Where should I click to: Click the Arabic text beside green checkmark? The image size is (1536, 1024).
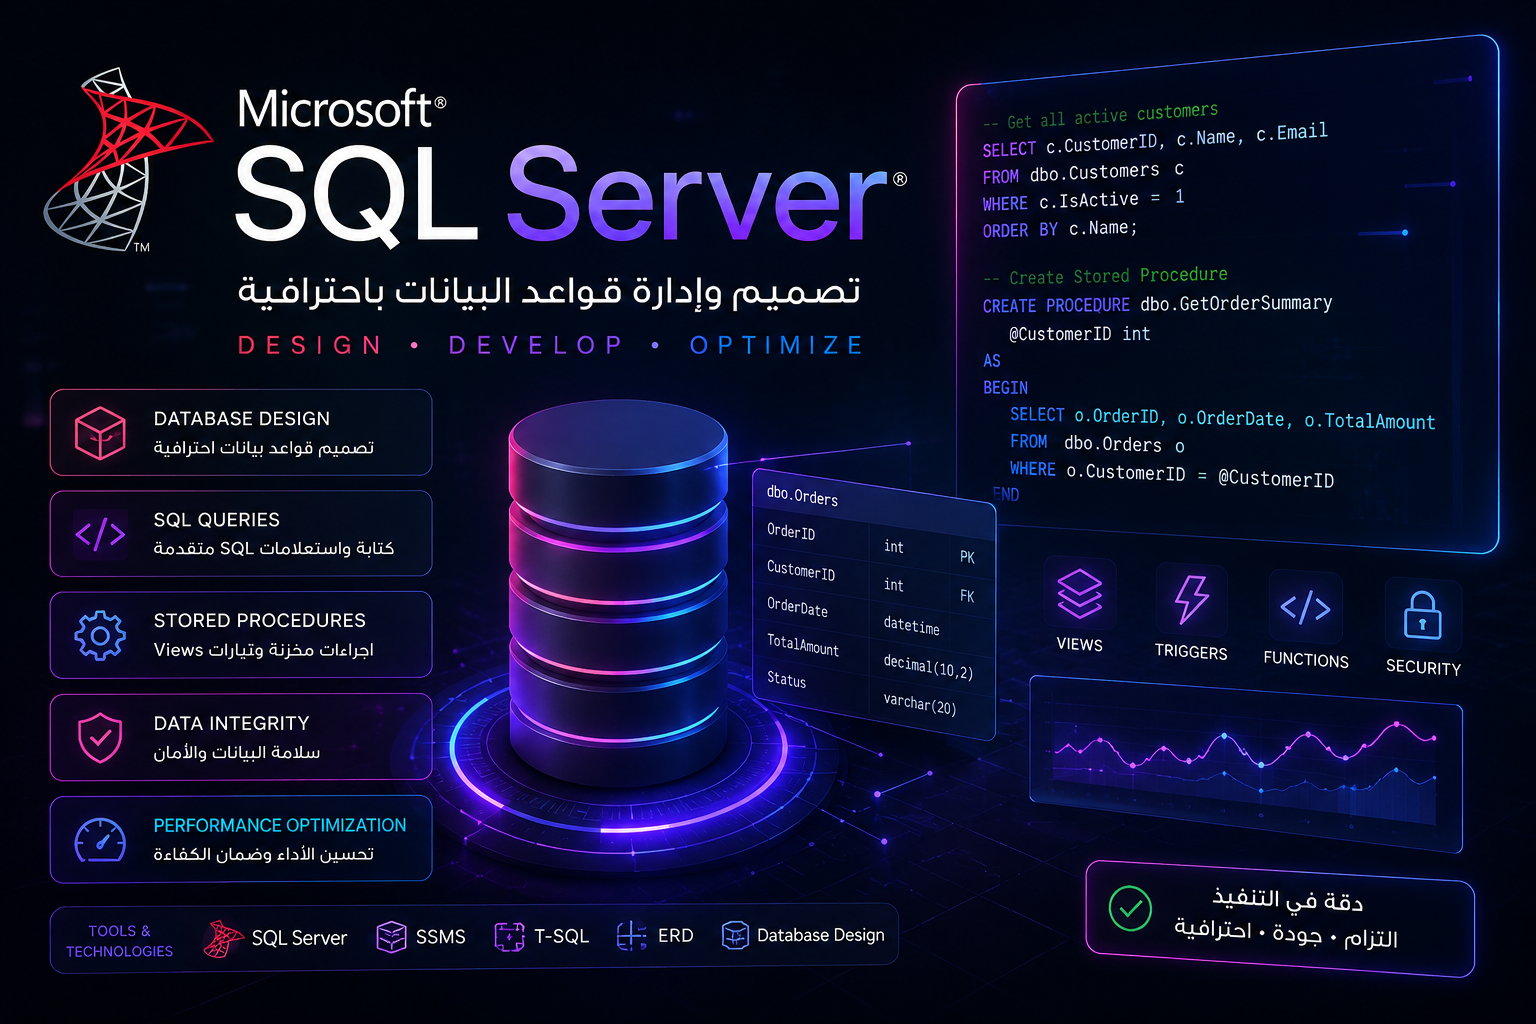(1286, 917)
